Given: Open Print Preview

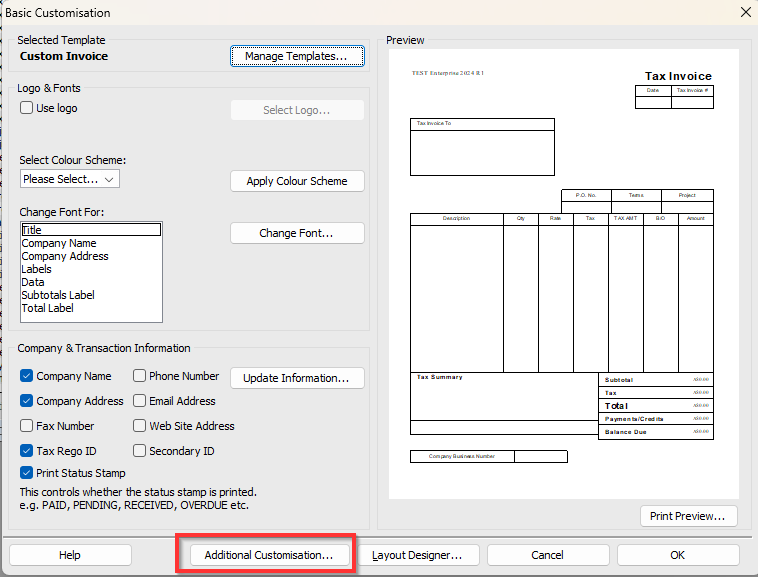Looking at the screenshot, I should 688,516.
